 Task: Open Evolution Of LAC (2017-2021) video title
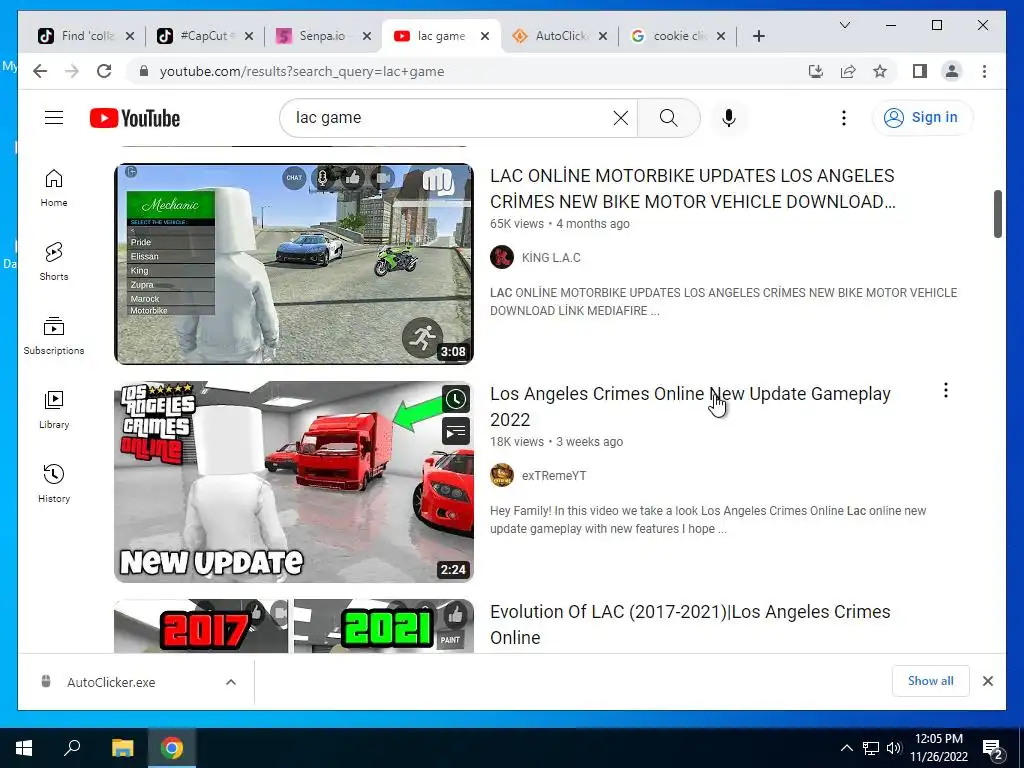(690, 625)
